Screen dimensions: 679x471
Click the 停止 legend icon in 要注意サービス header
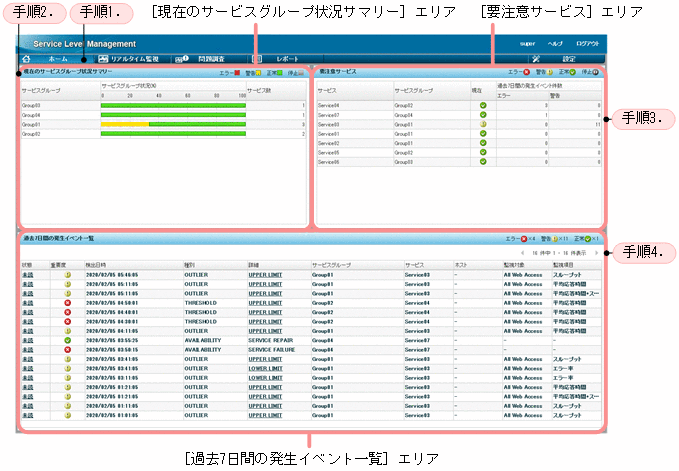[596, 72]
